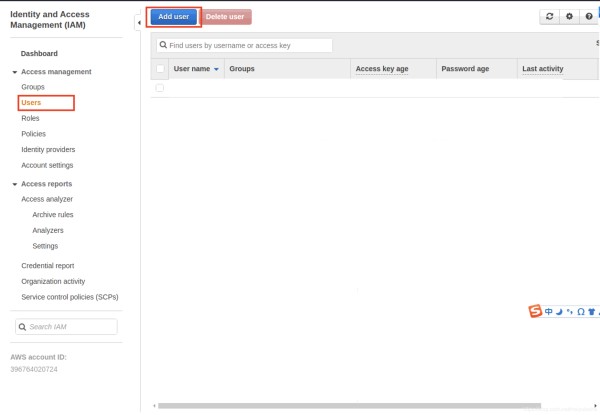Open Identity providers page
The image size is (600, 415).
(48, 150)
